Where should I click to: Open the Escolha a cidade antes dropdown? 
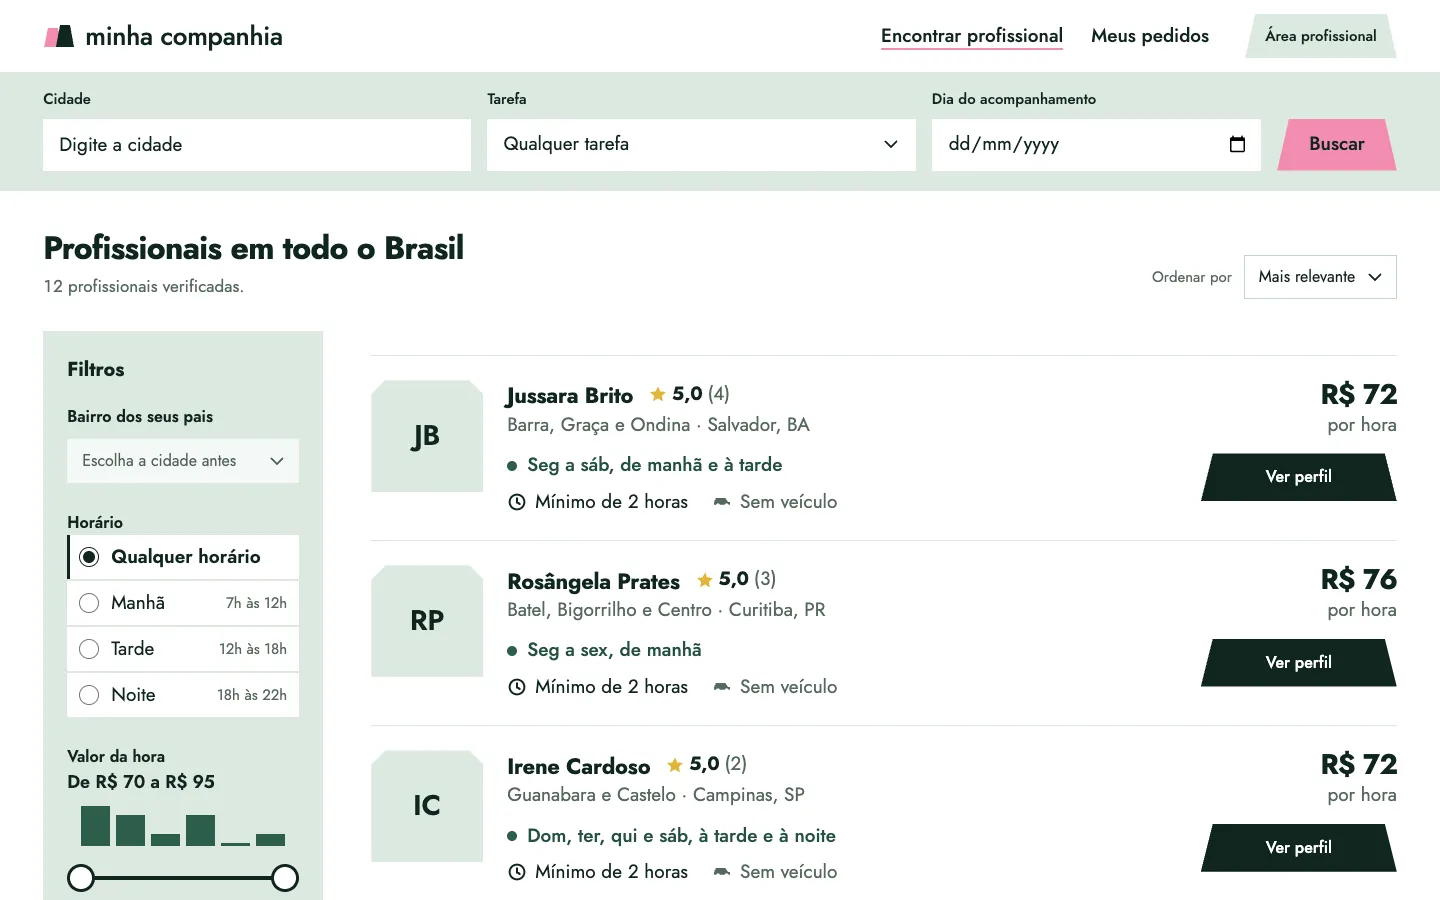183,461
